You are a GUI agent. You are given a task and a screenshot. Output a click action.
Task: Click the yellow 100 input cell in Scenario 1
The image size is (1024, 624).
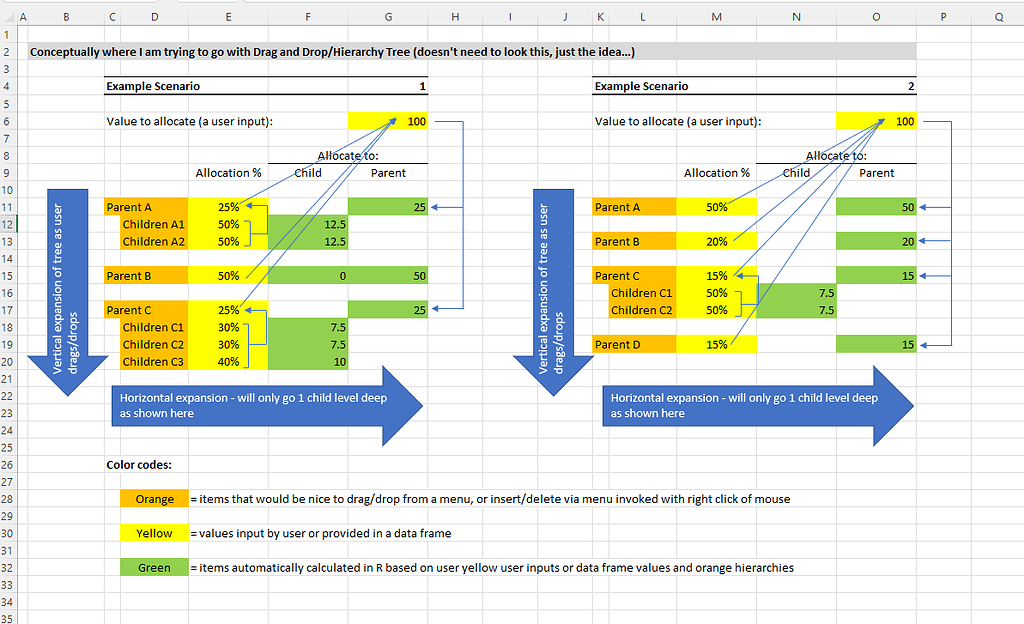(388, 120)
